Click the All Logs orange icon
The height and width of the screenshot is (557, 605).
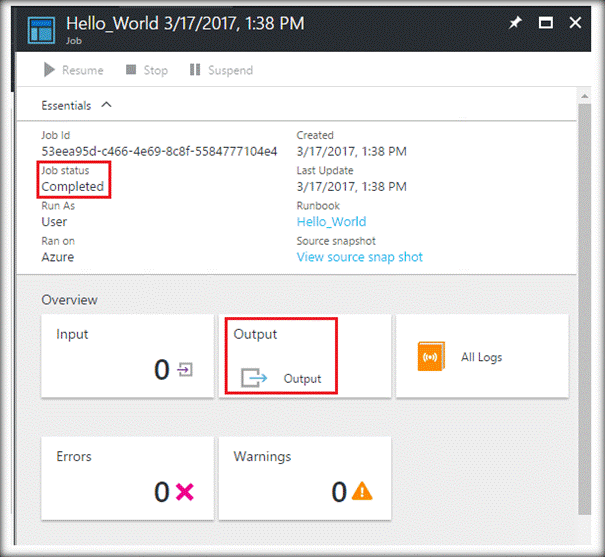point(431,357)
